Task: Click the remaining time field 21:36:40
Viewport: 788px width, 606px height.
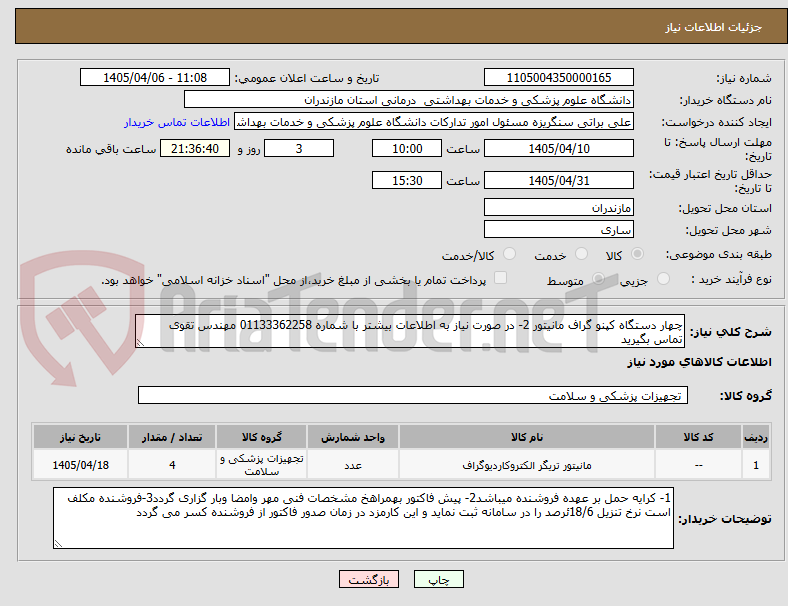Action: pyautogui.click(x=195, y=149)
